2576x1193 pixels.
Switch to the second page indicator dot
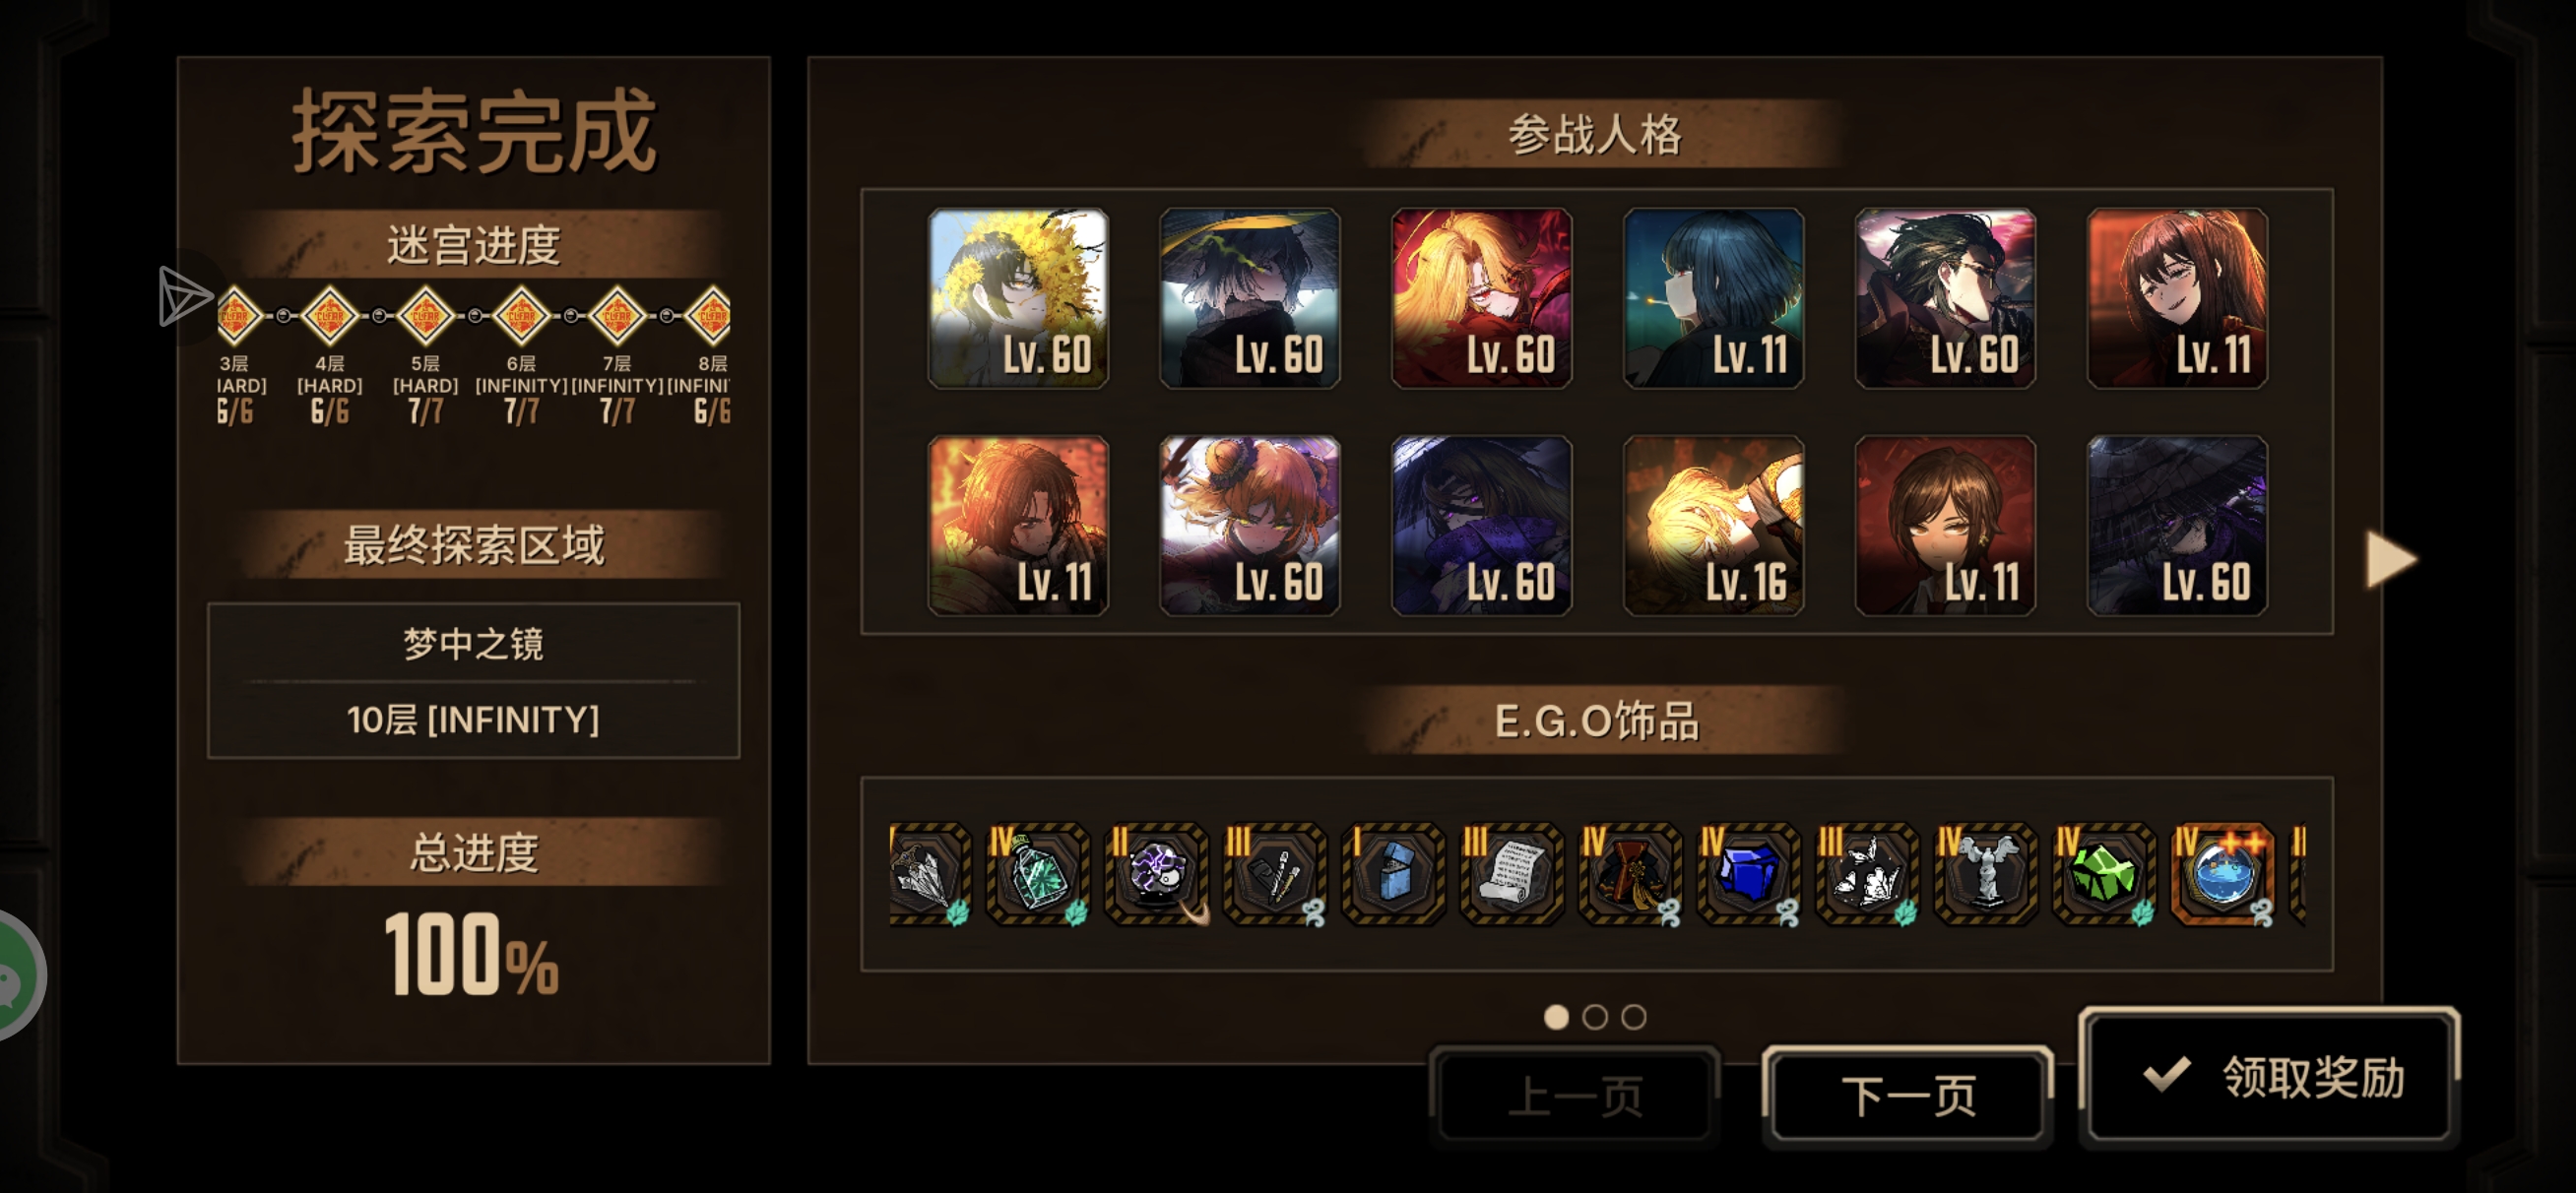coord(1595,1017)
